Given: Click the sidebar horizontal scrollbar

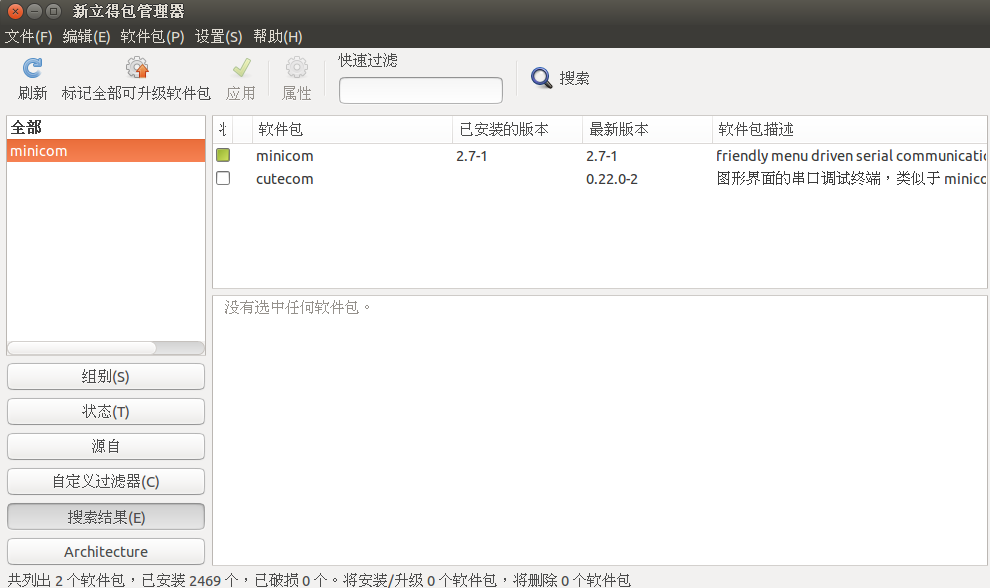Looking at the screenshot, I should click(105, 348).
